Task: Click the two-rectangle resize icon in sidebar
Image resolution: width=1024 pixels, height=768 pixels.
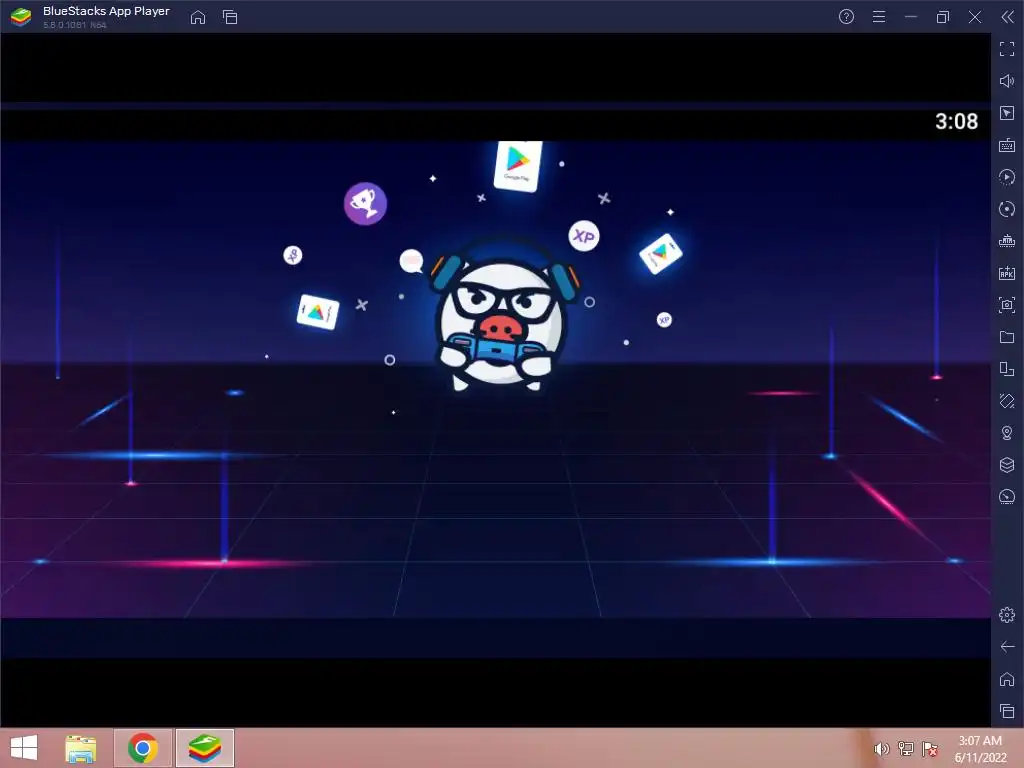Action: pyautogui.click(x=1006, y=369)
